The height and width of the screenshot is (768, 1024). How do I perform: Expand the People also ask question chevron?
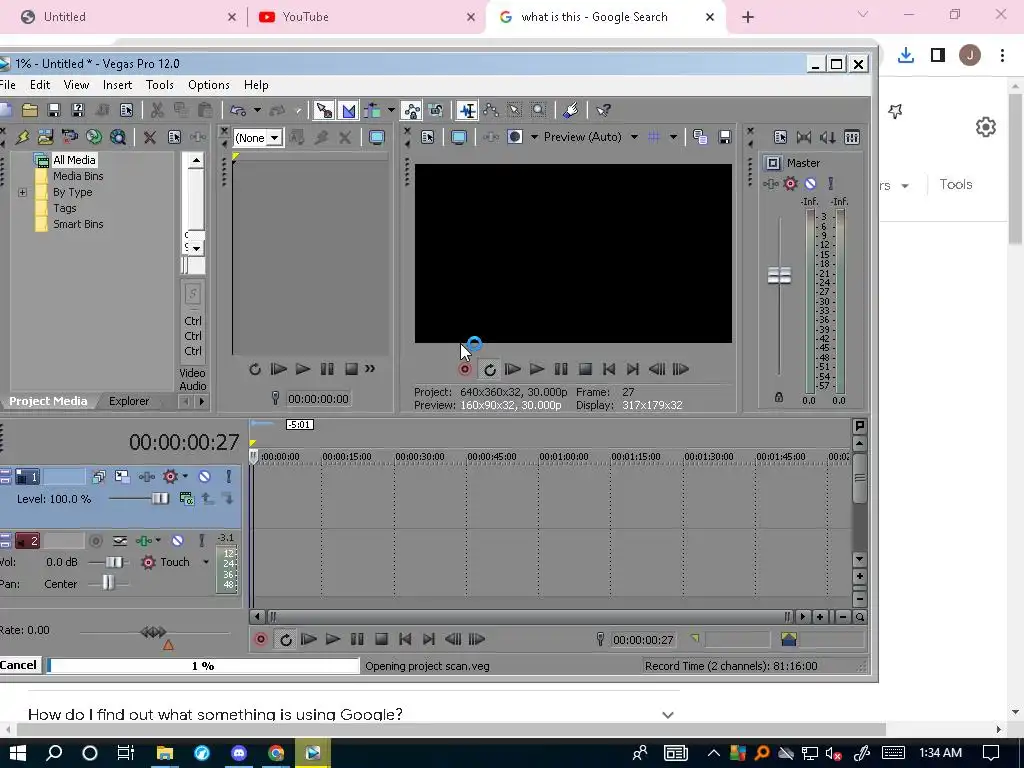667,714
